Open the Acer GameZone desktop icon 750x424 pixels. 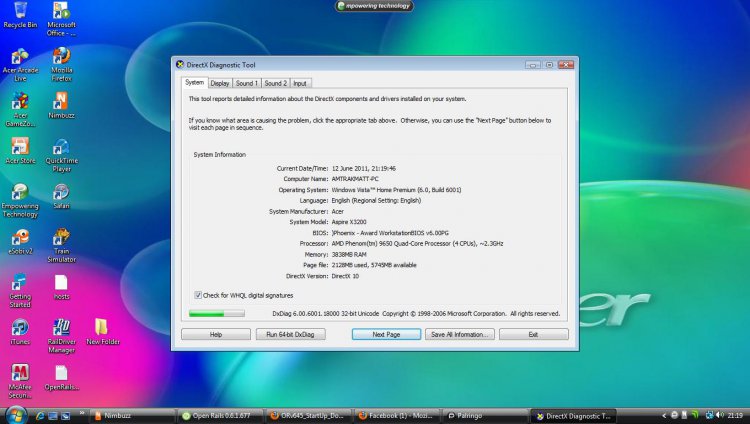tap(20, 110)
